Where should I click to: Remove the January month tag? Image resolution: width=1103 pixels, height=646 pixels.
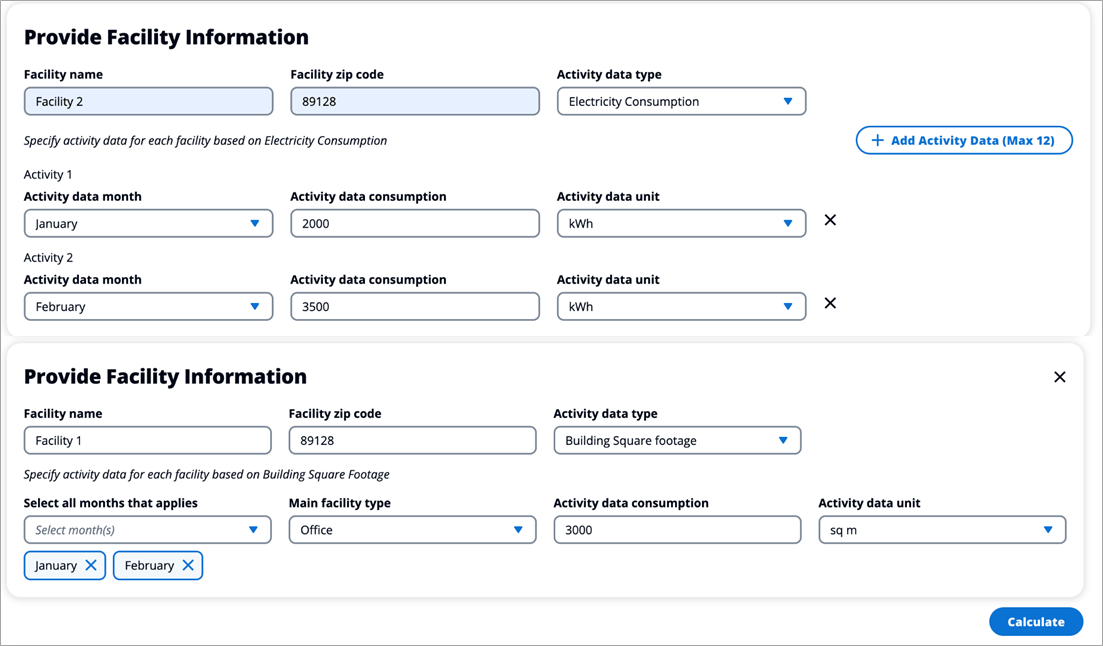point(91,566)
